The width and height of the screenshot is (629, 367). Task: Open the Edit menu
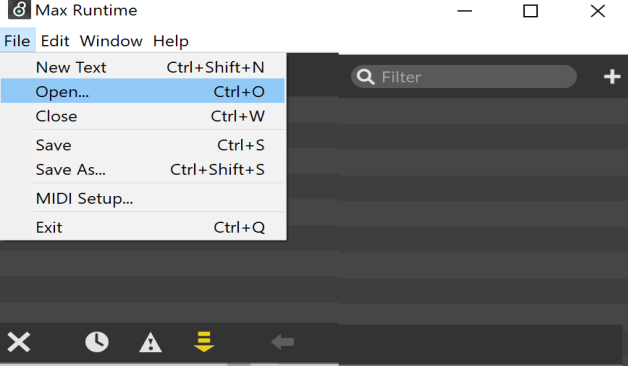point(55,41)
